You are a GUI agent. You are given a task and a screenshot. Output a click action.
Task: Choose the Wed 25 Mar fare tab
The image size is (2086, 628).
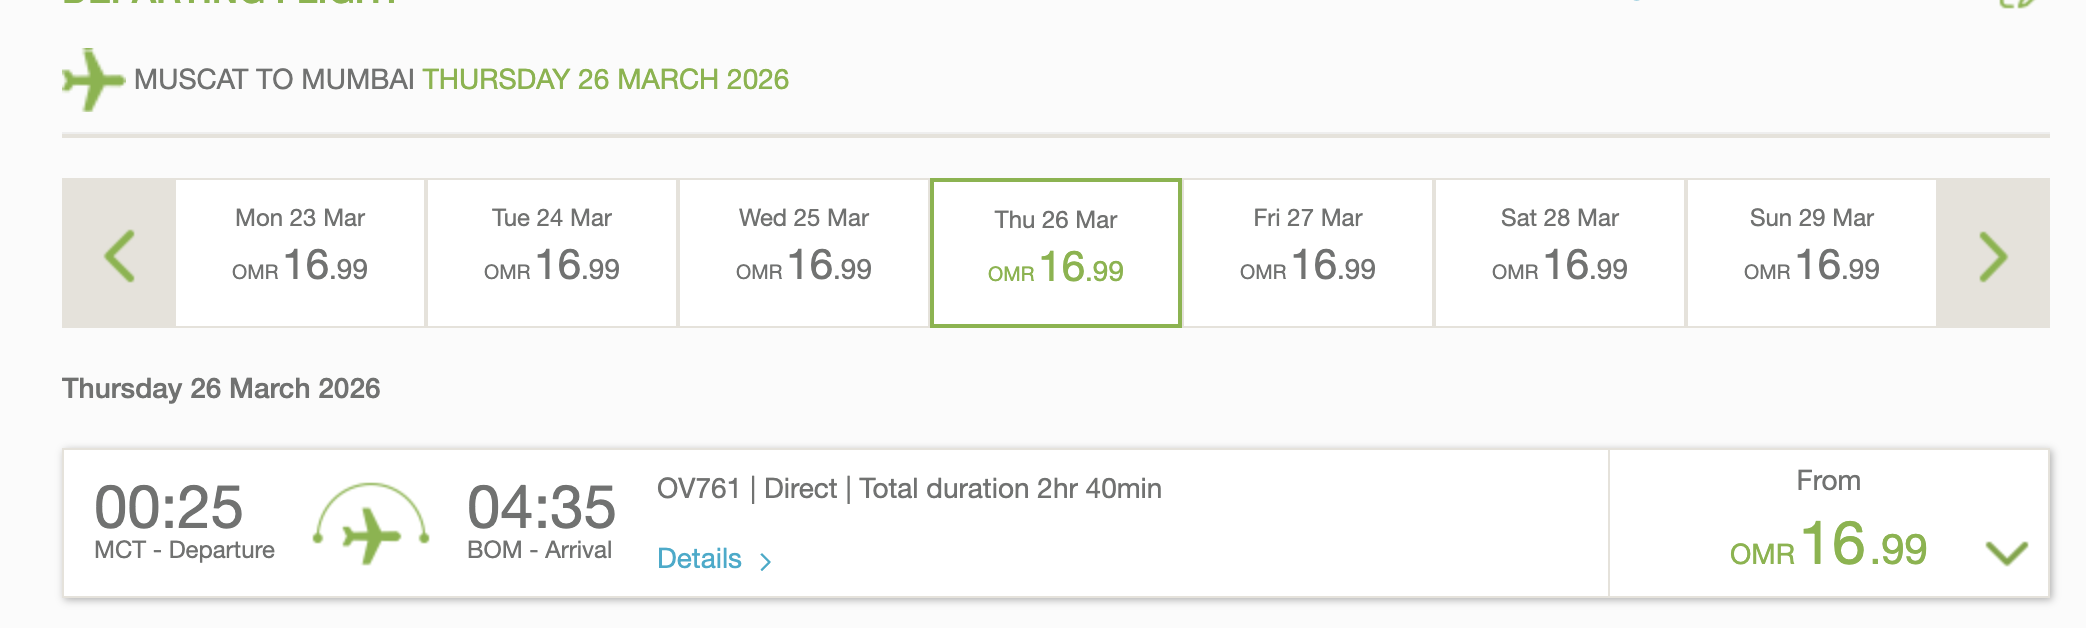(804, 252)
